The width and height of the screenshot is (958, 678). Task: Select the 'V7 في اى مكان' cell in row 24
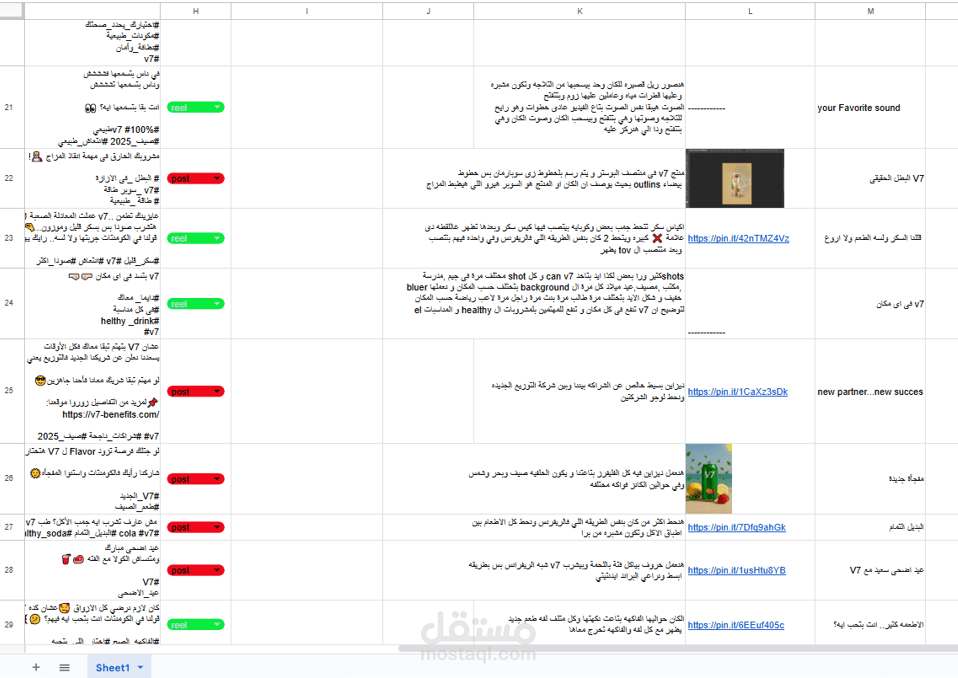(x=870, y=304)
